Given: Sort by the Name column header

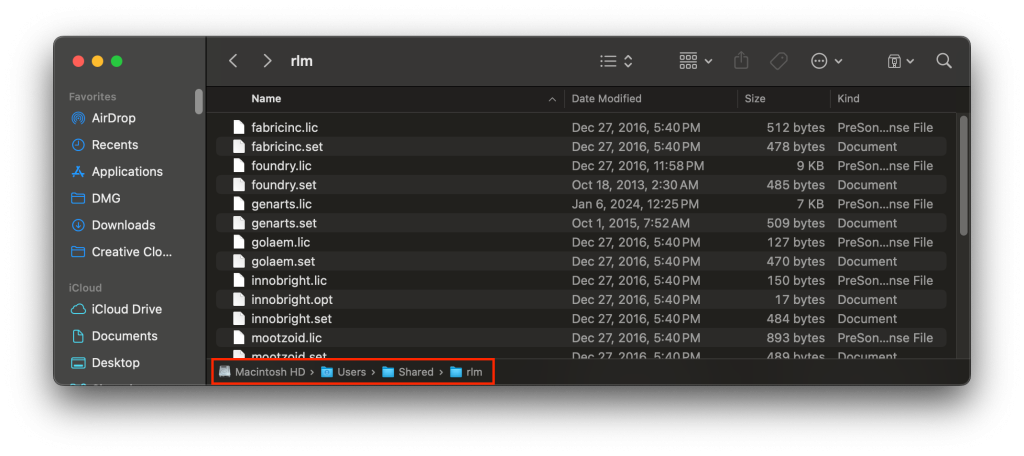Looking at the screenshot, I should 266,99.
